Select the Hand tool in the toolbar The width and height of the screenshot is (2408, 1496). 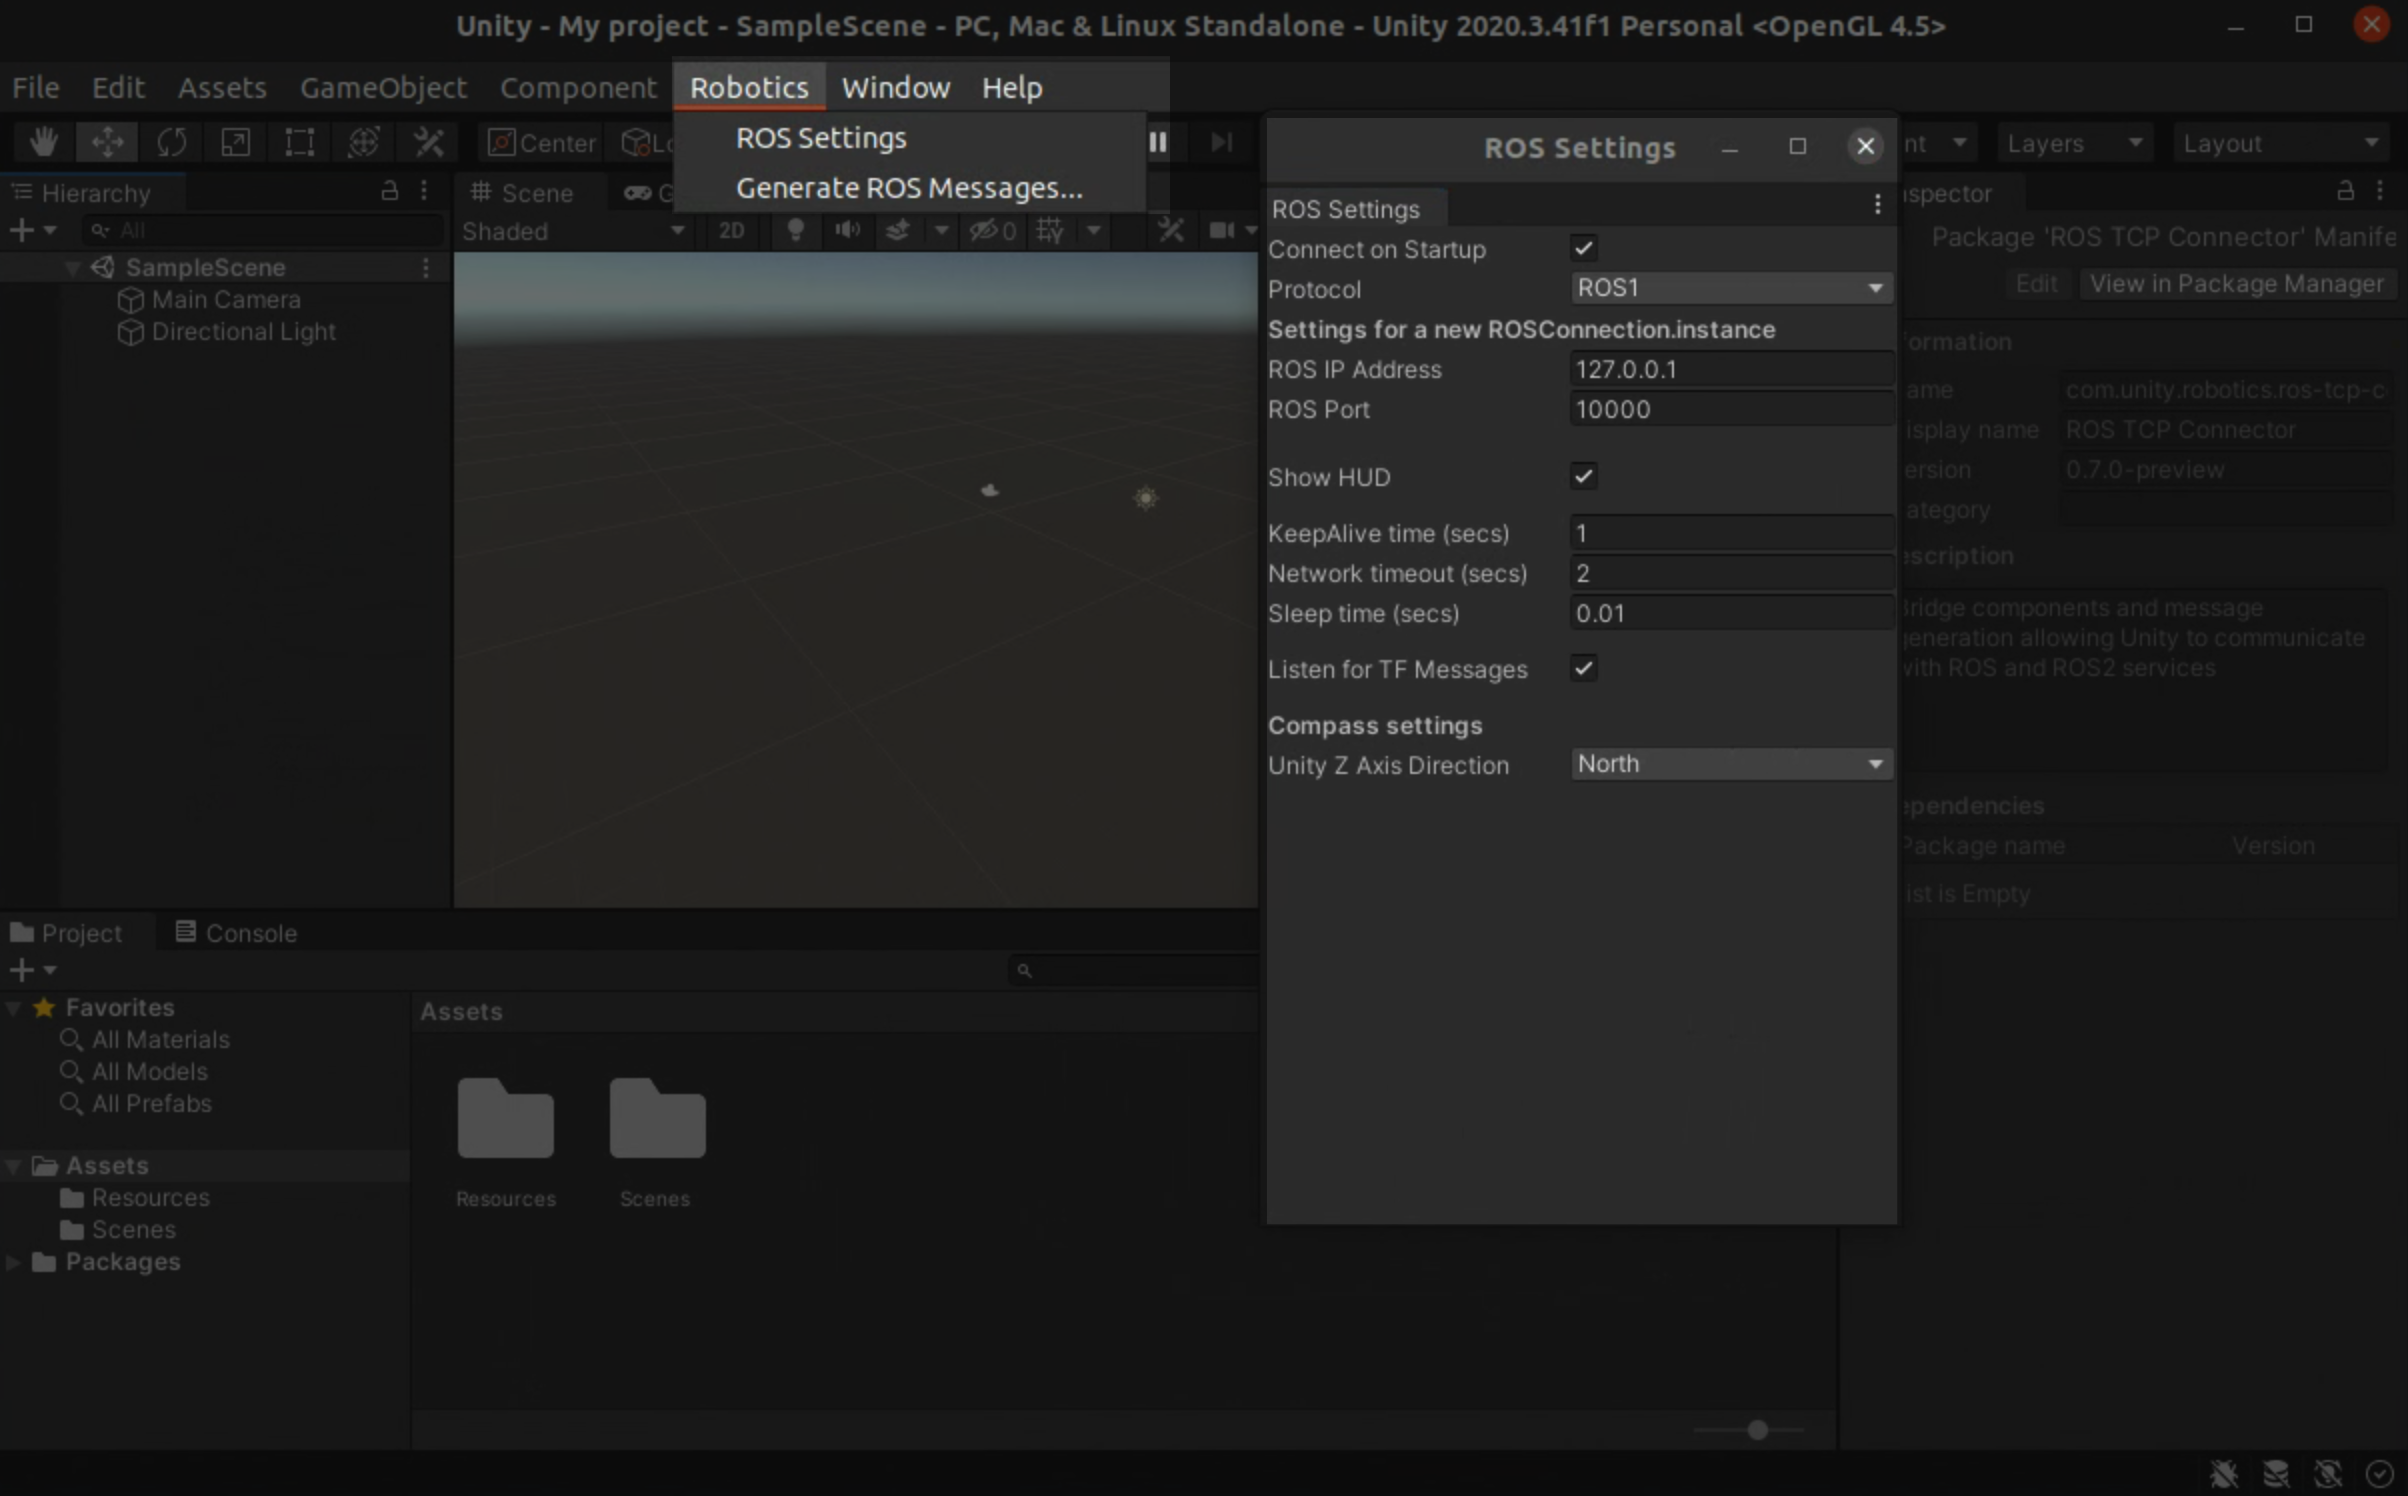coord(44,142)
